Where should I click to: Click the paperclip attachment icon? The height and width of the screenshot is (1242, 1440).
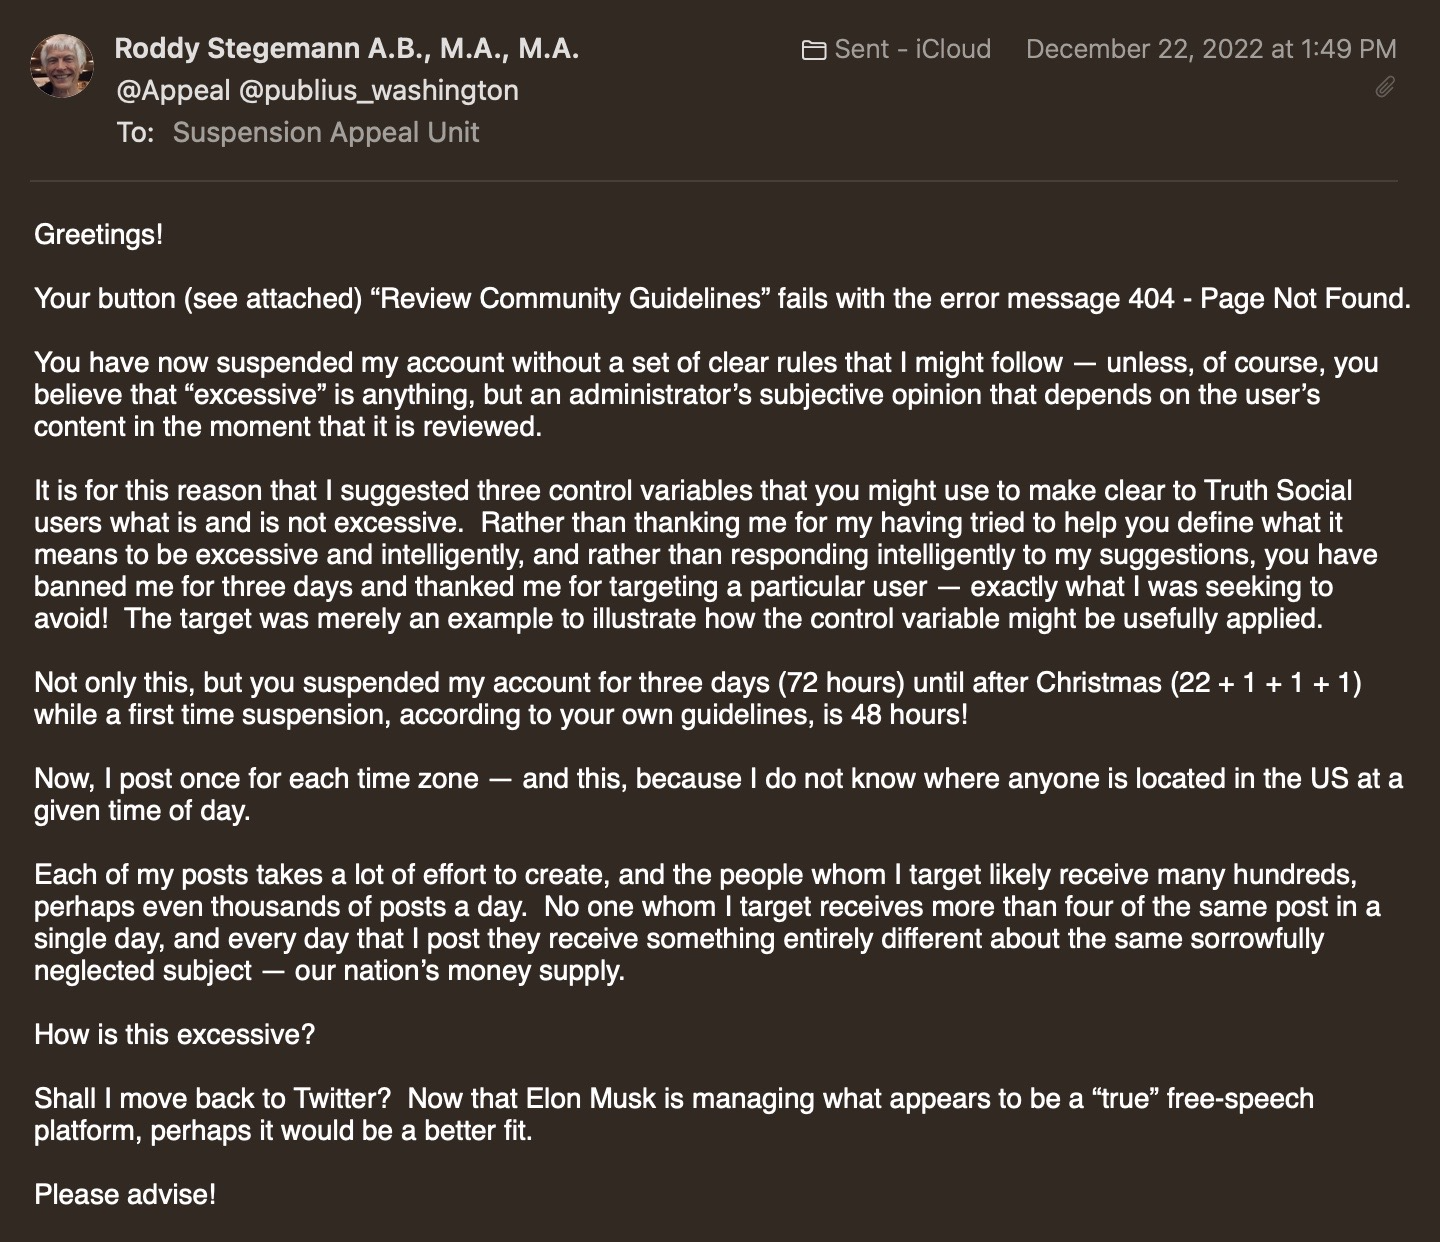(1385, 87)
